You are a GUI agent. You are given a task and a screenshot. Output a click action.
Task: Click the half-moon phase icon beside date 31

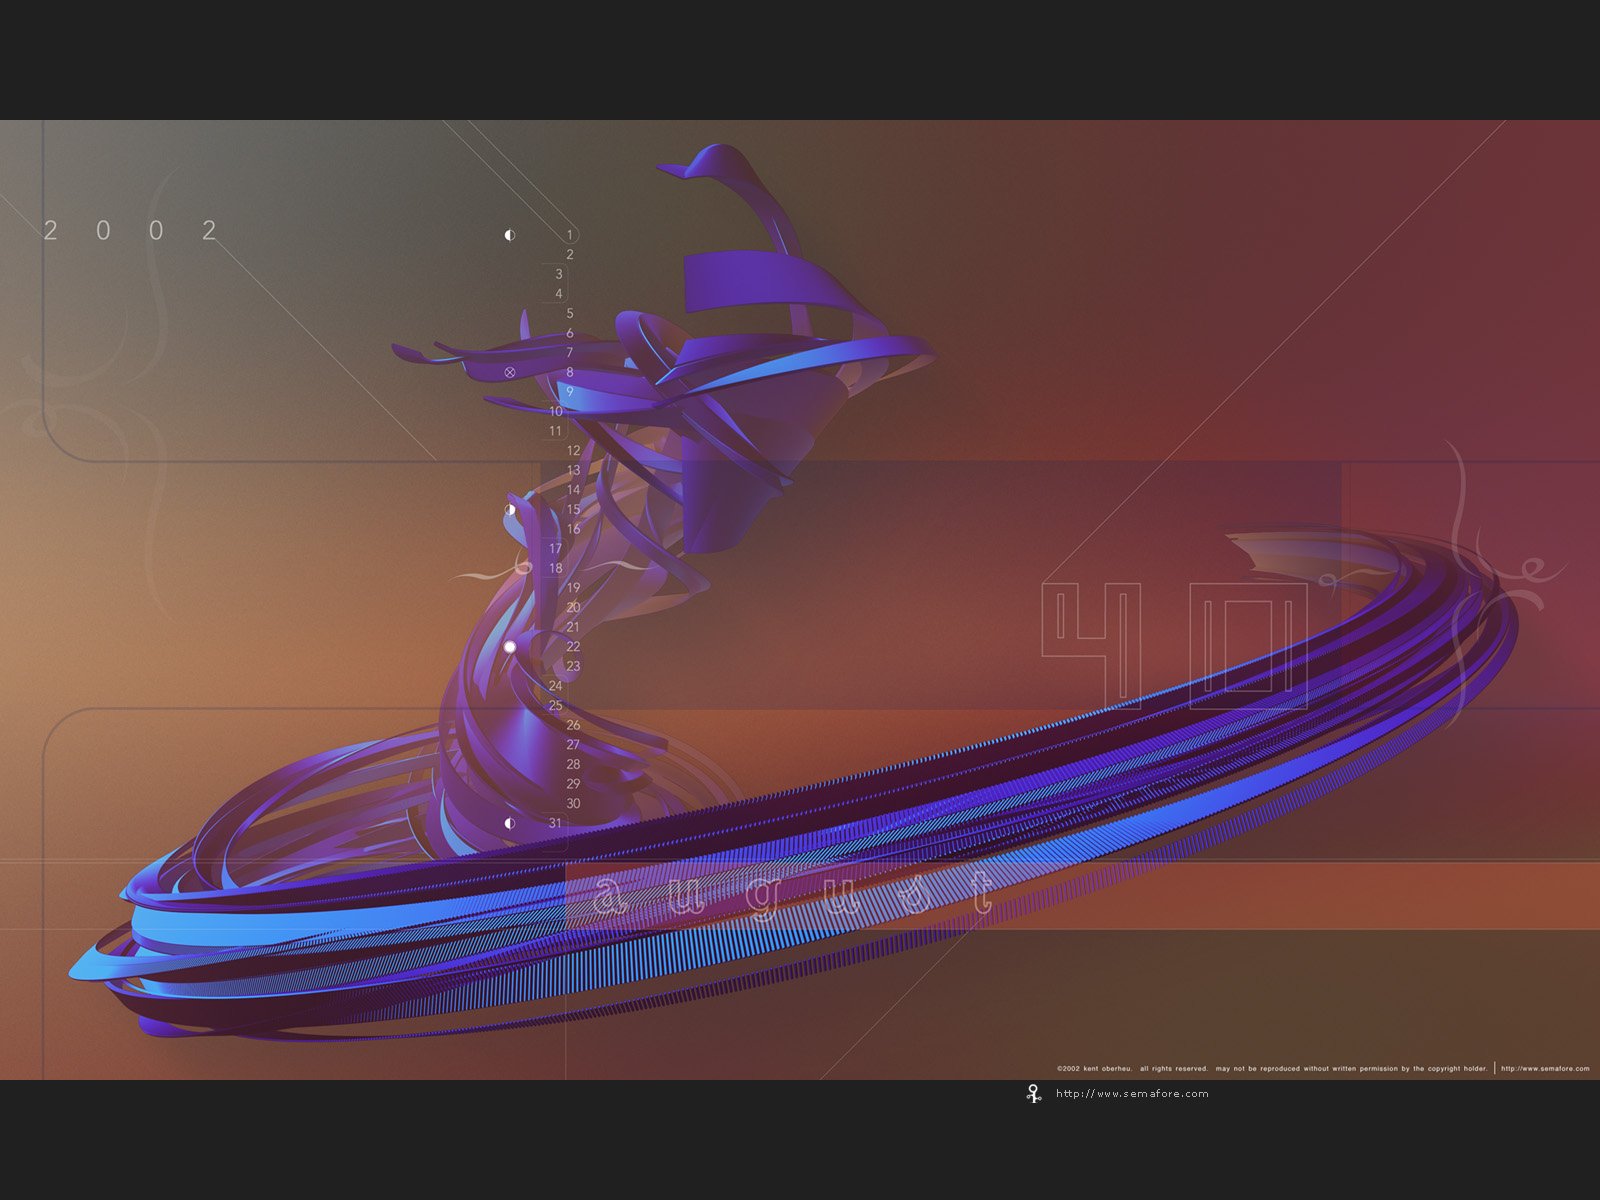pyautogui.click(x=510, y=823)
